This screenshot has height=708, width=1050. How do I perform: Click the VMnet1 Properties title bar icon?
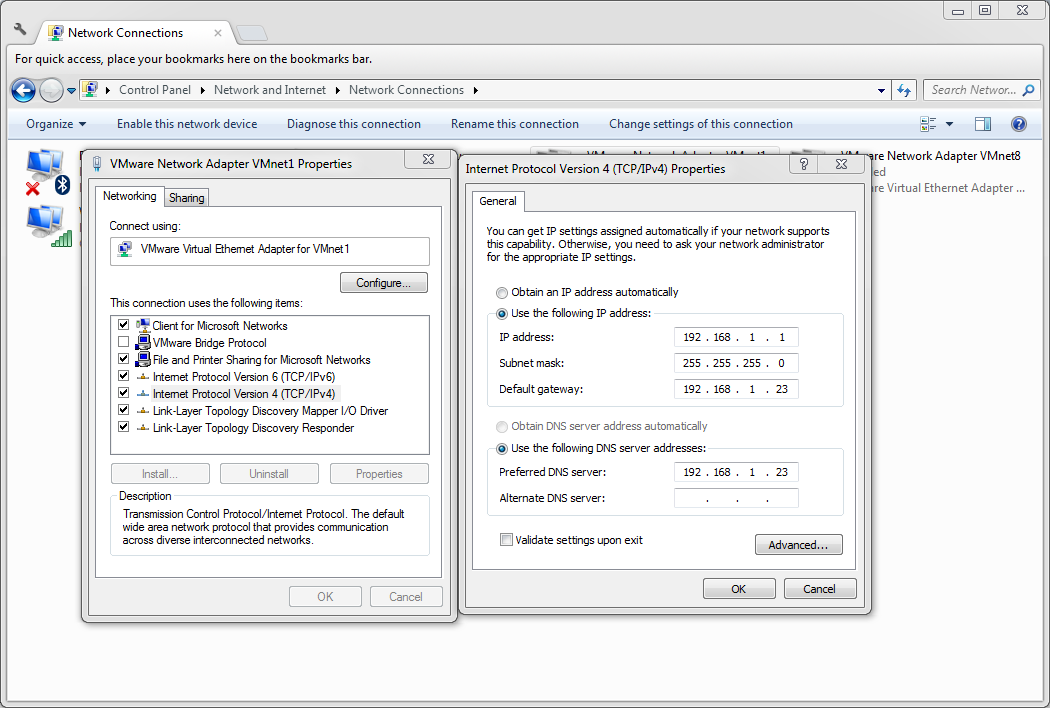pyautogui.click(x=97, y=163)
